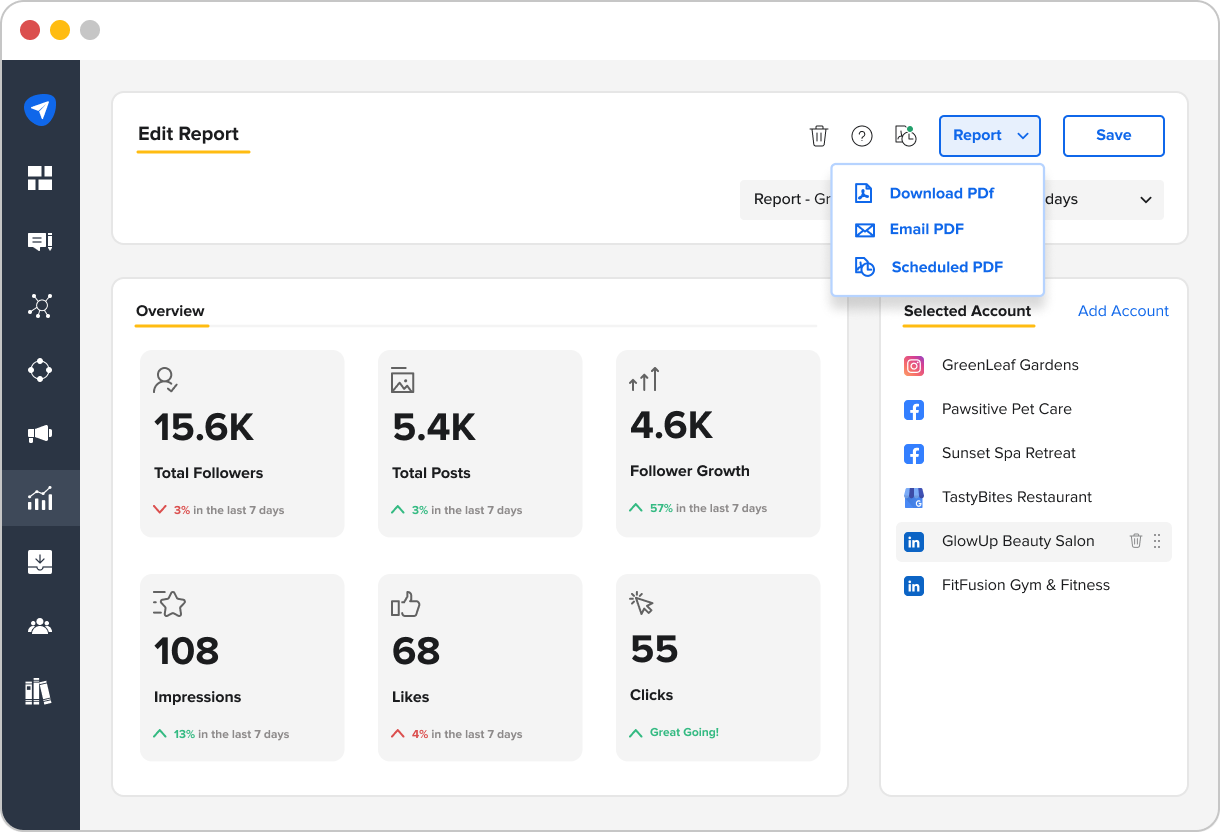This screenshot has width=1220, height=832.
Task: Click the scheduled report clock icon in the header
Action: pyautogui.click(x=906, y=136)
